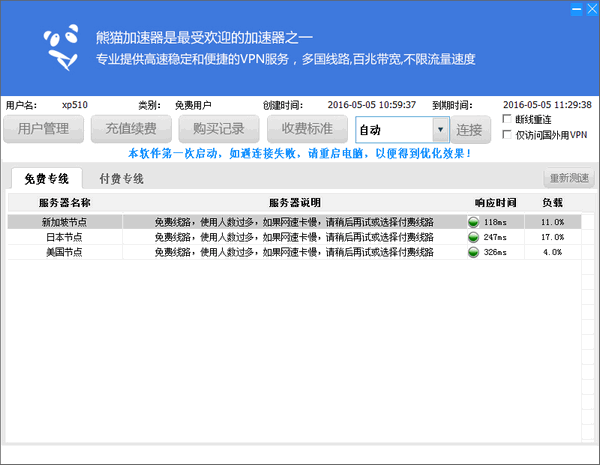This screenshot has width=600, height=465.
Task: Click 17.0% load value
Action: click(553, 237)
